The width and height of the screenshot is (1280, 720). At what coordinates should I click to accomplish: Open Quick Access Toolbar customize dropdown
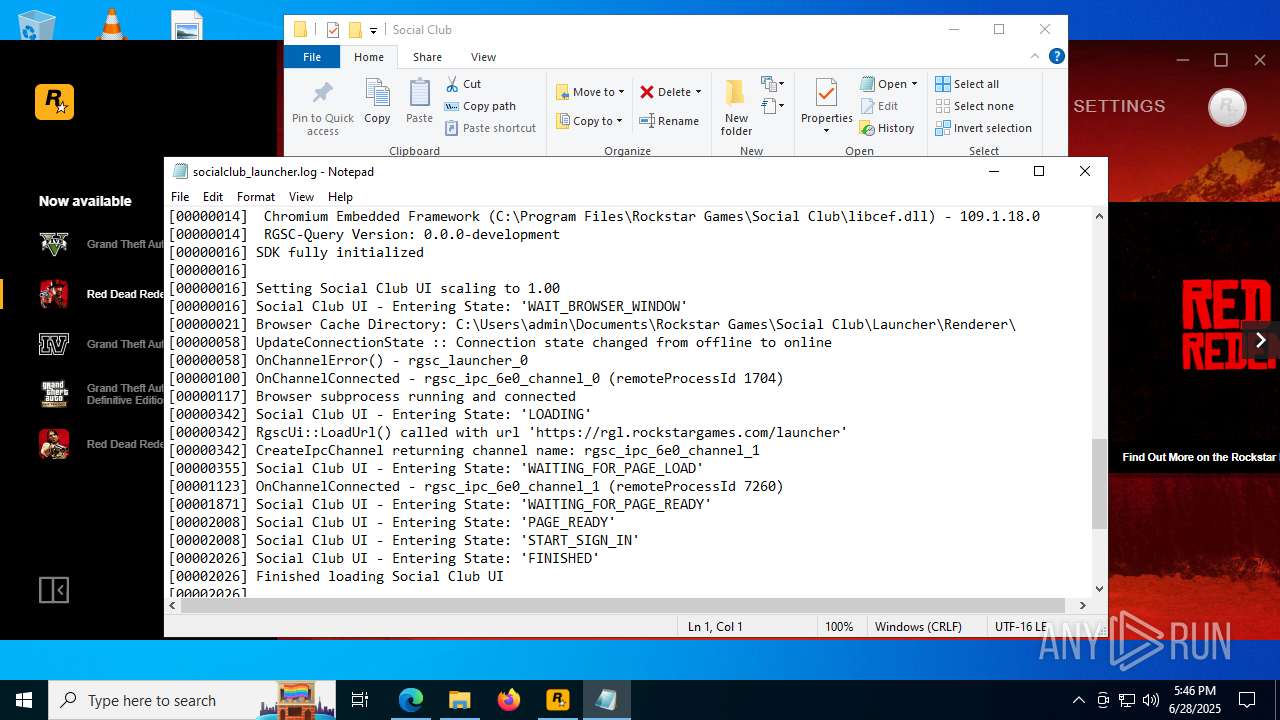coord(373,30)
